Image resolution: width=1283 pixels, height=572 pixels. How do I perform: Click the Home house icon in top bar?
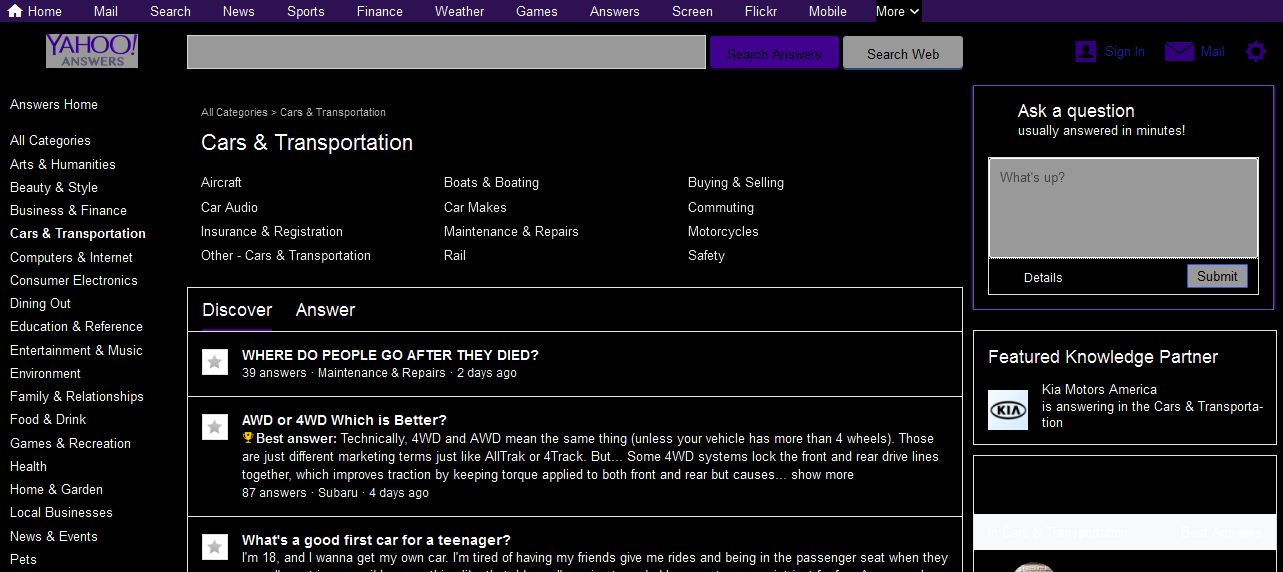(x=15, y=11)
